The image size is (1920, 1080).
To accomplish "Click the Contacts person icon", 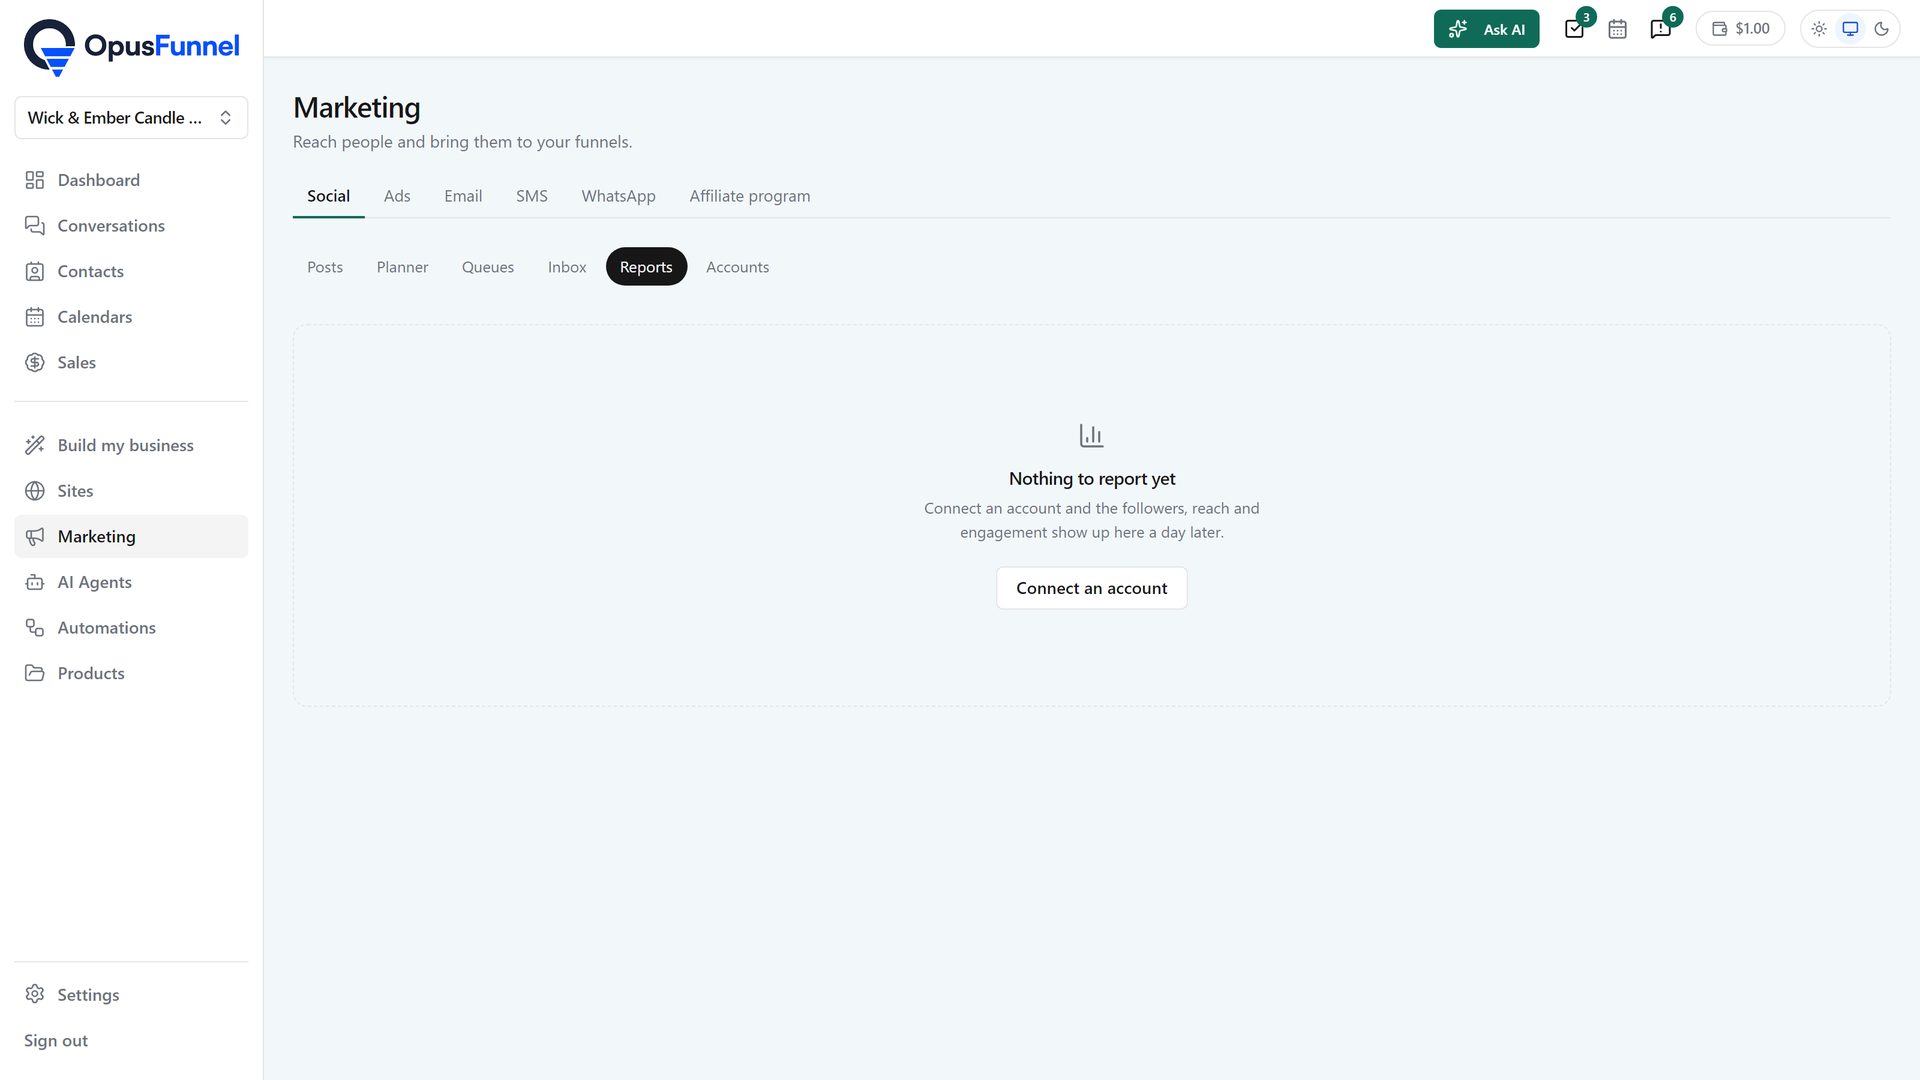I will pos(35,271).
